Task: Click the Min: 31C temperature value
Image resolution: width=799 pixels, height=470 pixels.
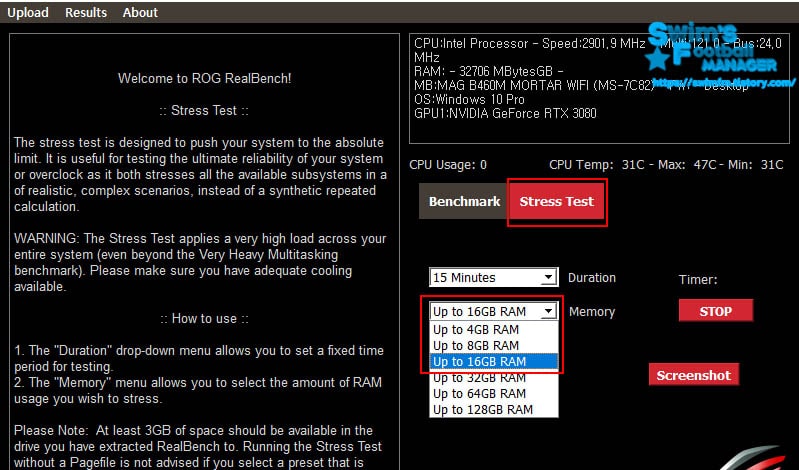Action: 755,165
